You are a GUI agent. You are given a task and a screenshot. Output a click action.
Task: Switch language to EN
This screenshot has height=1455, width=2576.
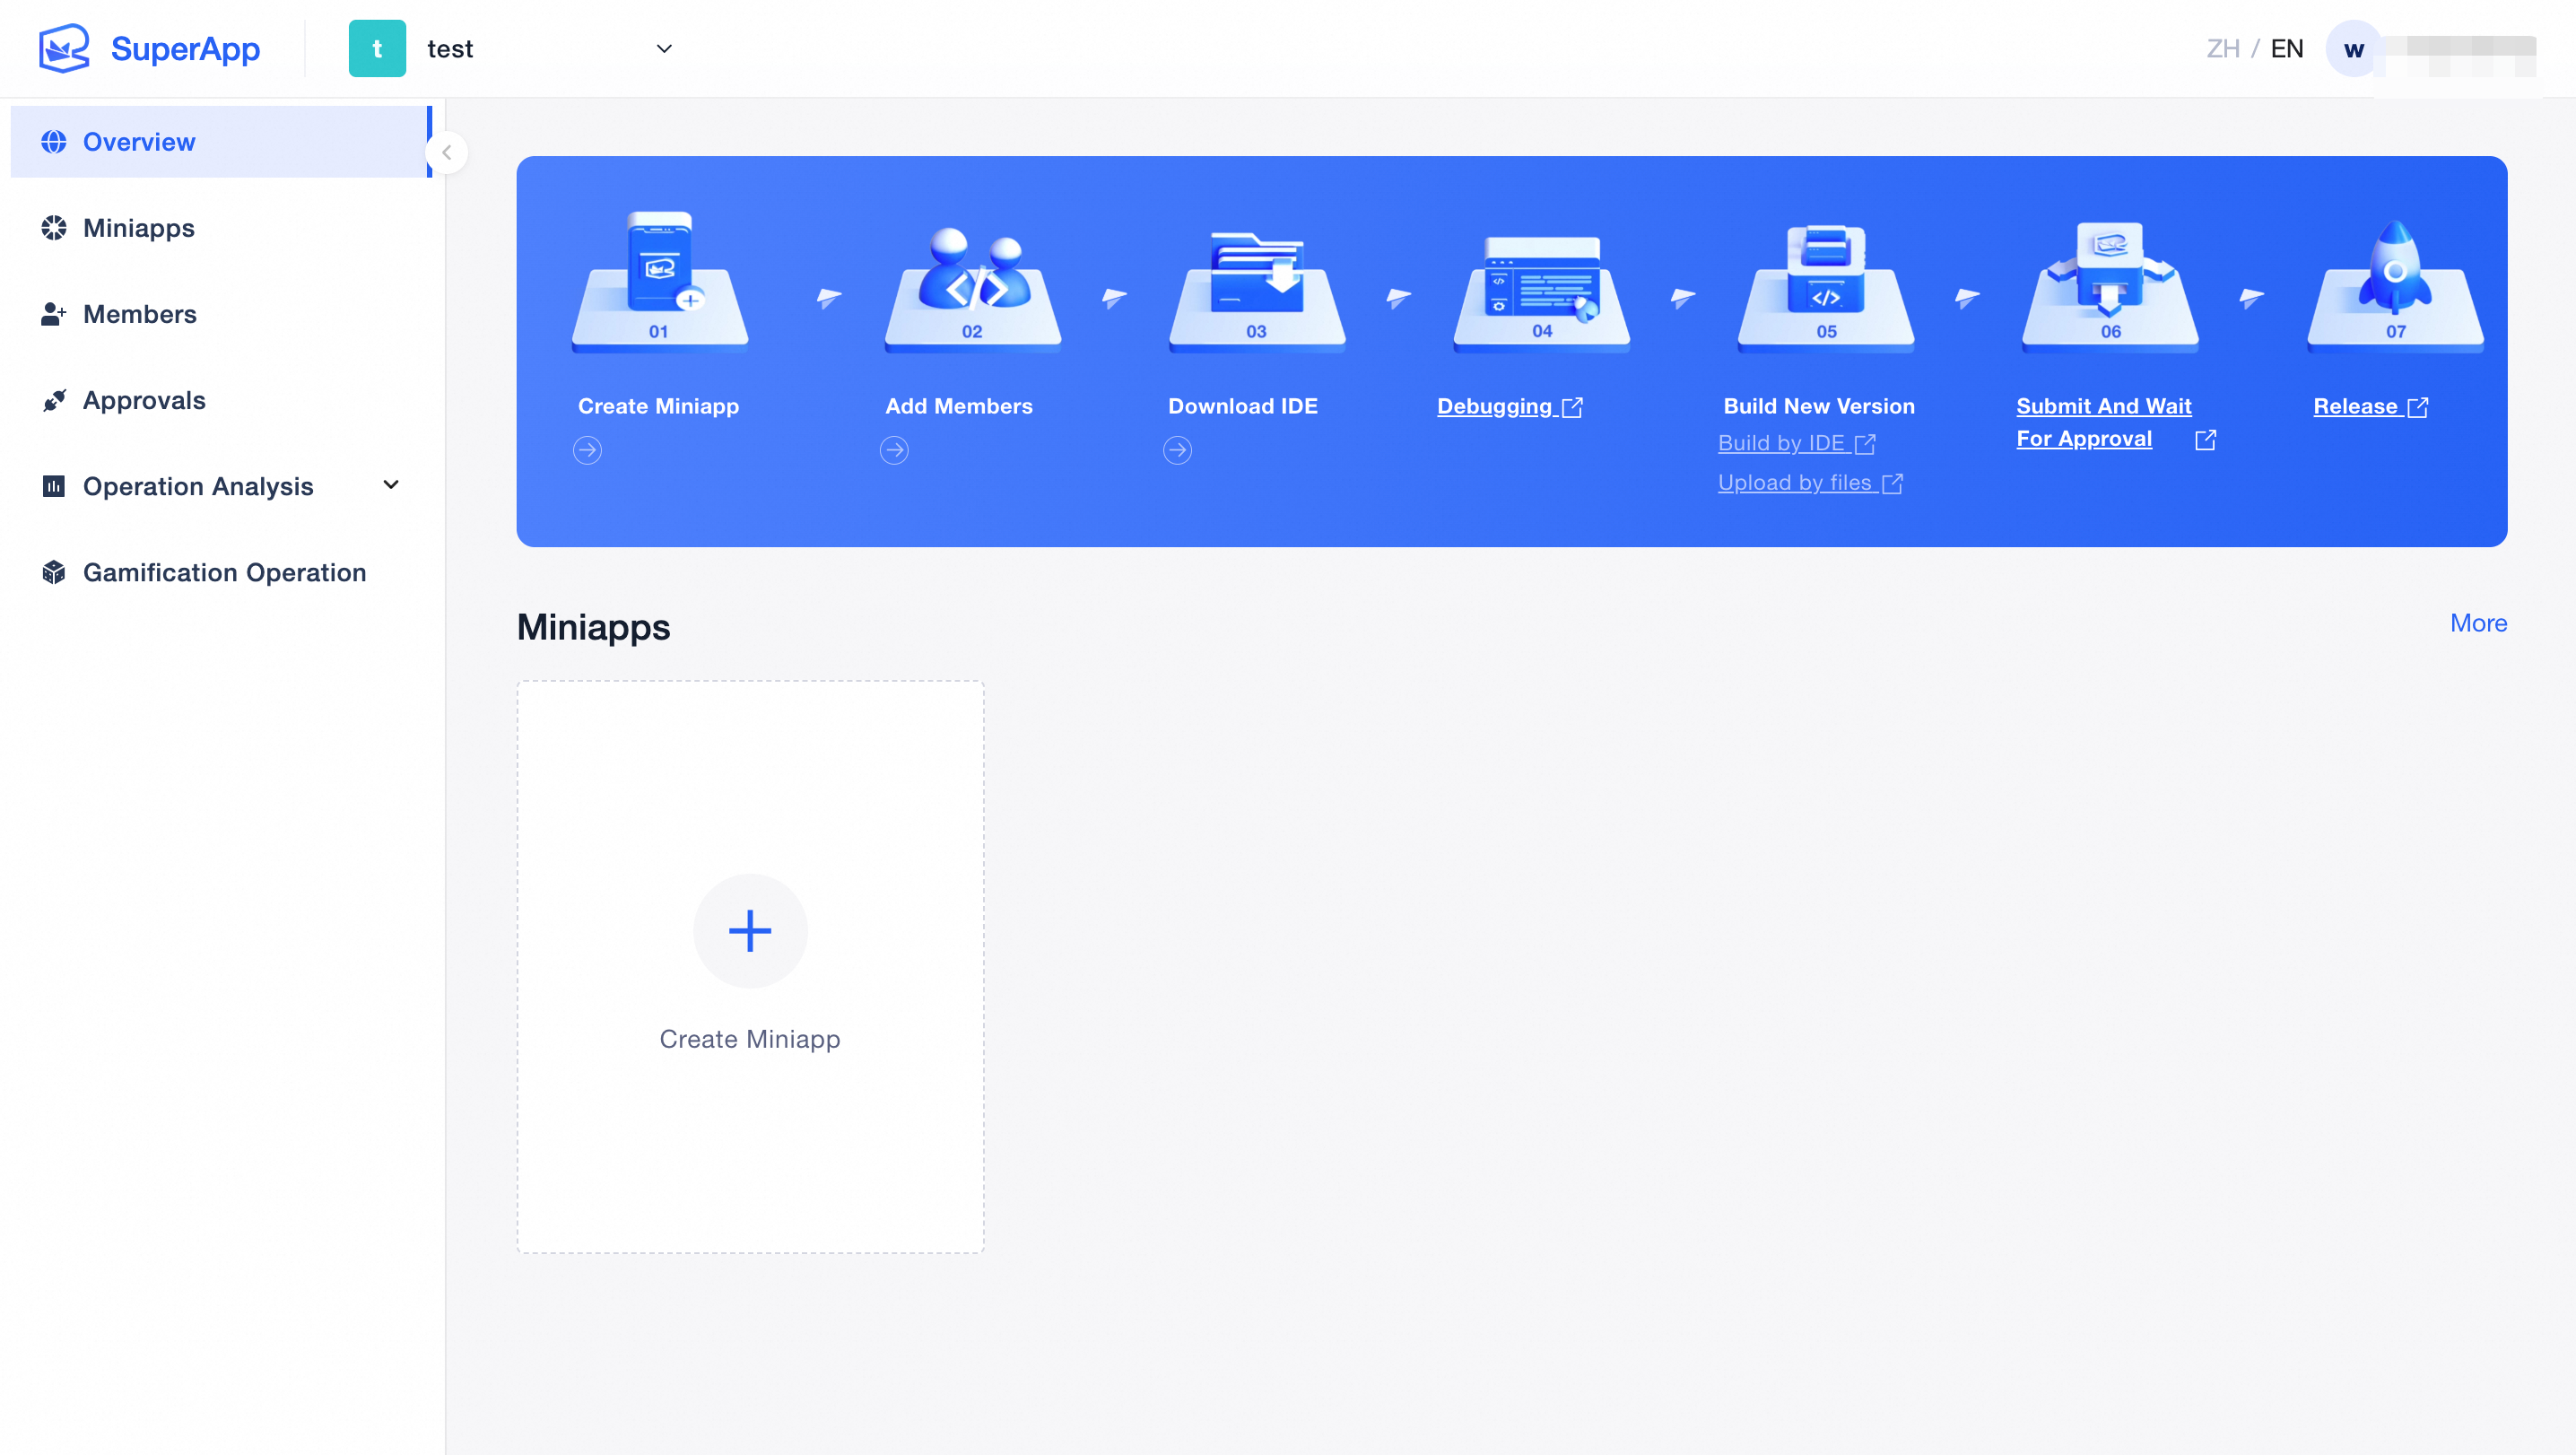click(2286, 49)
